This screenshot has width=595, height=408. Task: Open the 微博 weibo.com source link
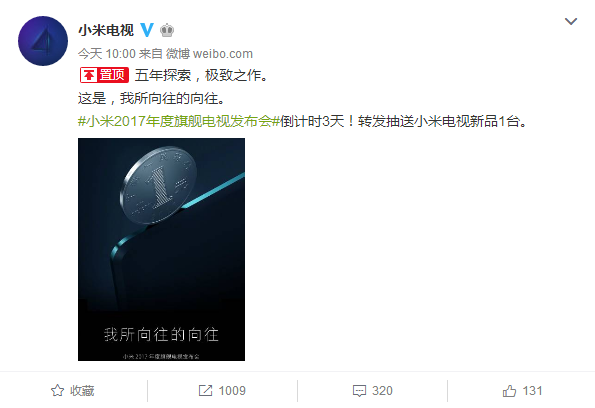[x=209, y=54]
